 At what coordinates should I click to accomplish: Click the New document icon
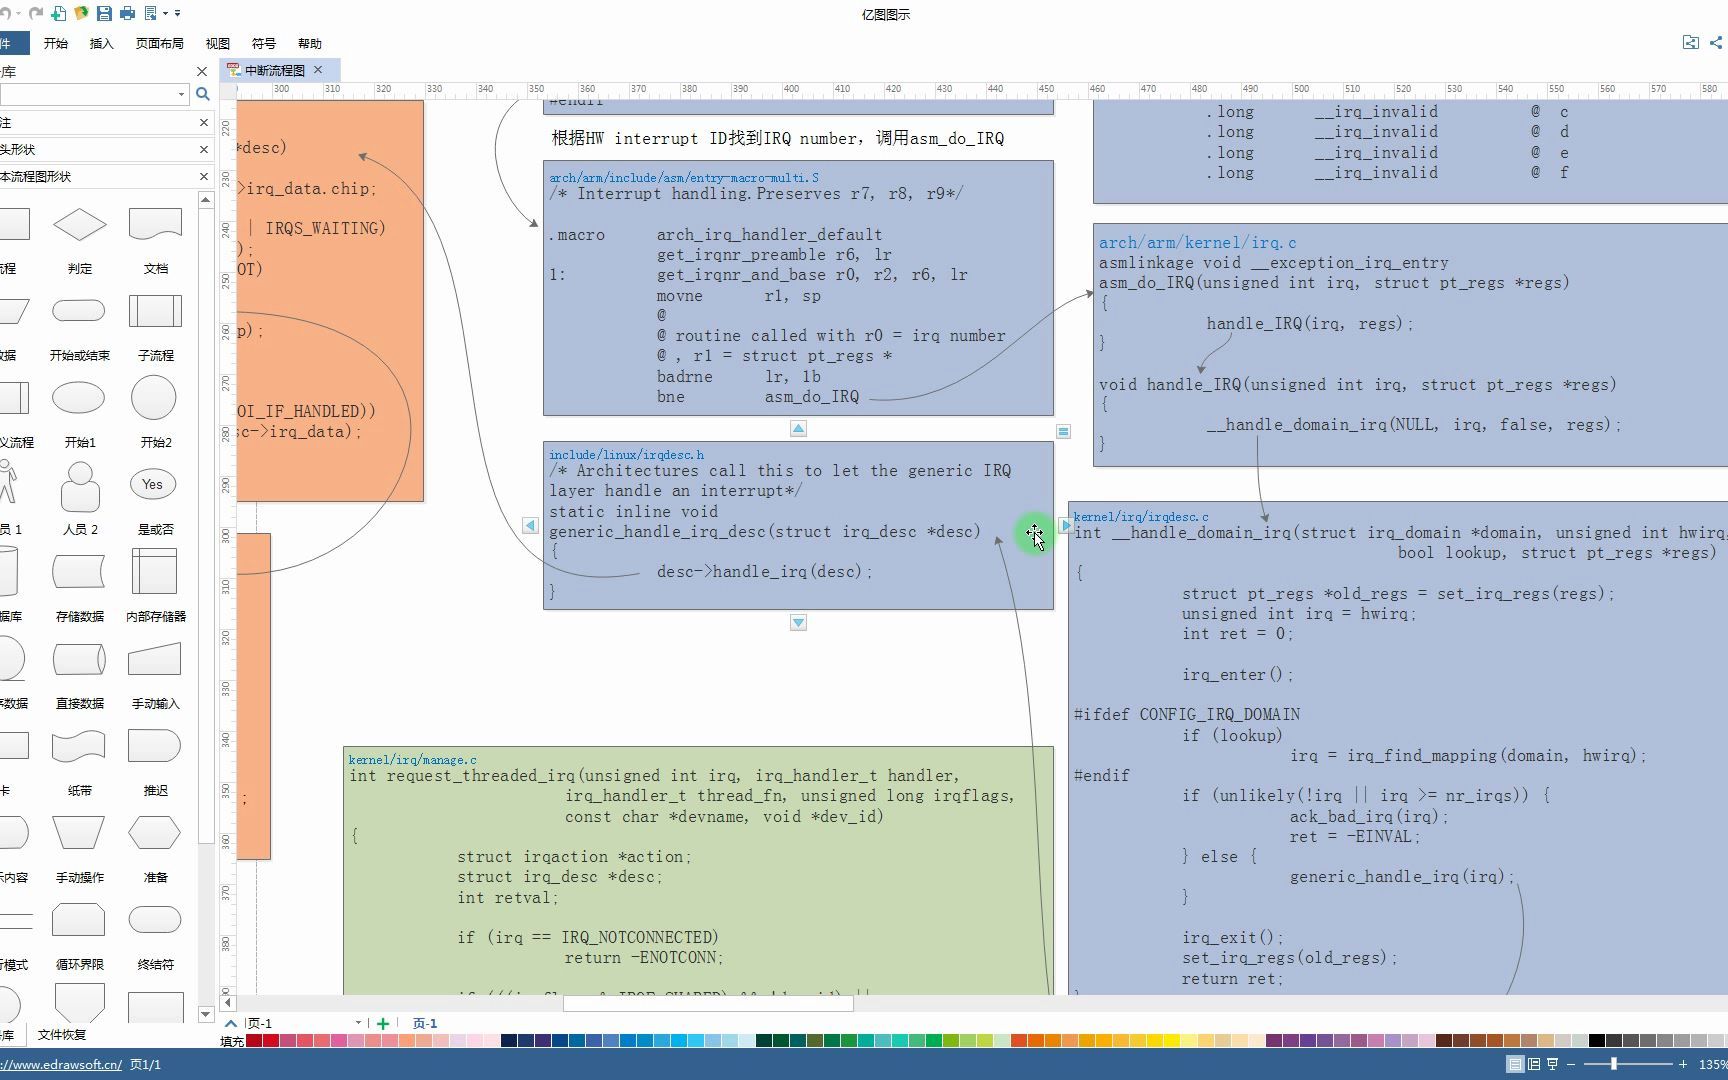pyautogui.click(x=58, y=14)
